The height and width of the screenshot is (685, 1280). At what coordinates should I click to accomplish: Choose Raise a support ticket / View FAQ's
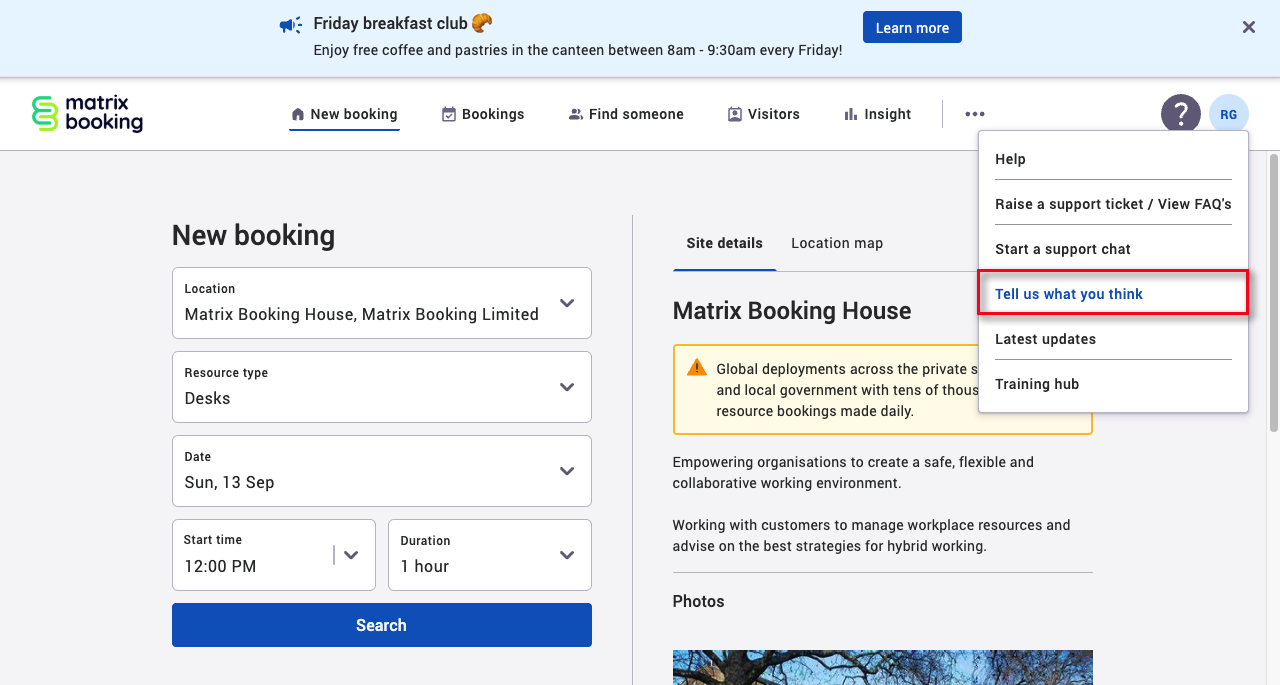point(1113,204)
